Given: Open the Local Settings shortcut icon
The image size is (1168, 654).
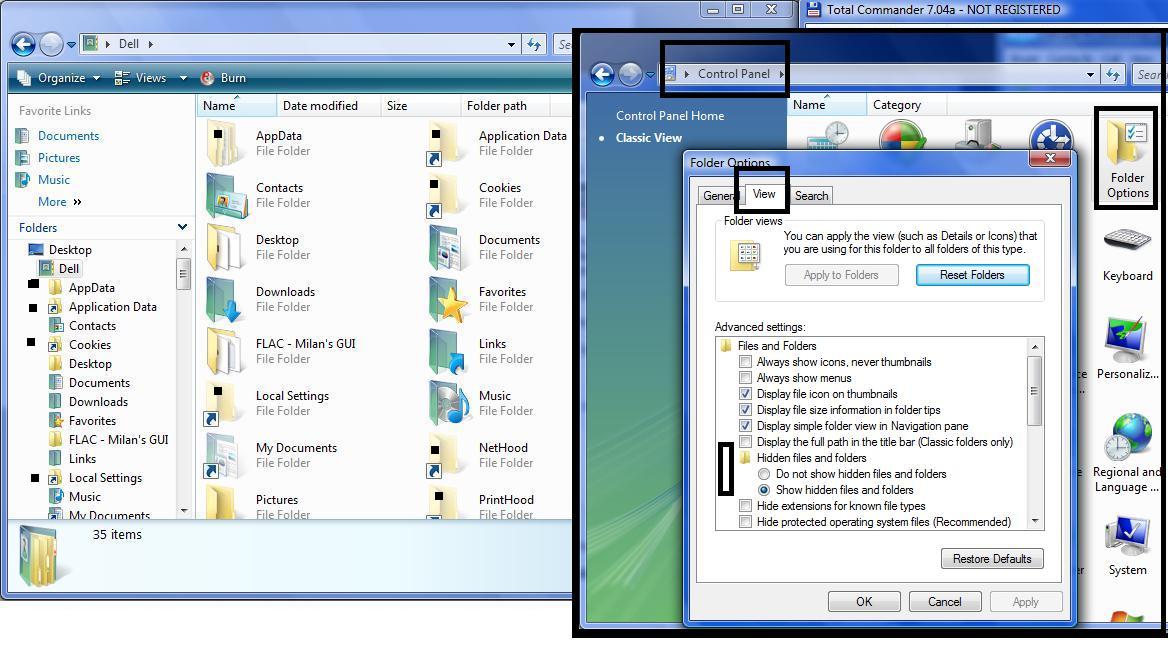Looking at the screenshot, I should pyautogui.click(x=223, y=404).
